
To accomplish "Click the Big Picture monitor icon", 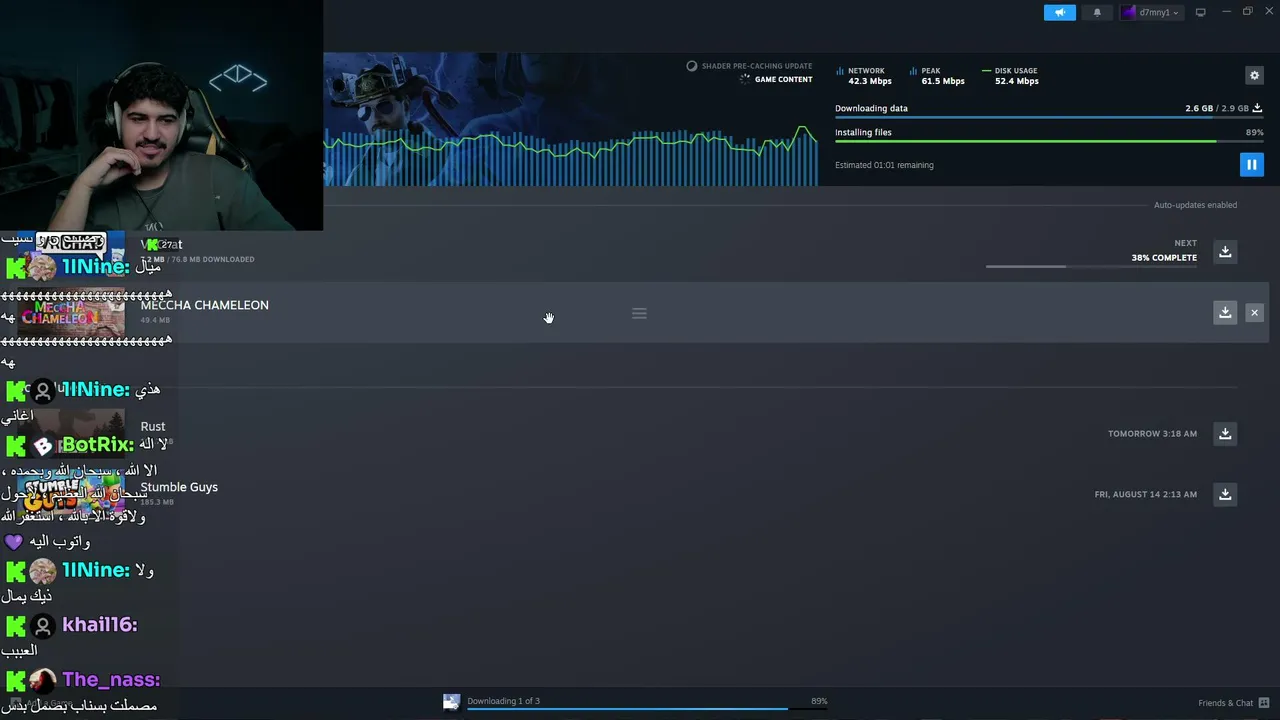I will click(x=1201, y=12).
